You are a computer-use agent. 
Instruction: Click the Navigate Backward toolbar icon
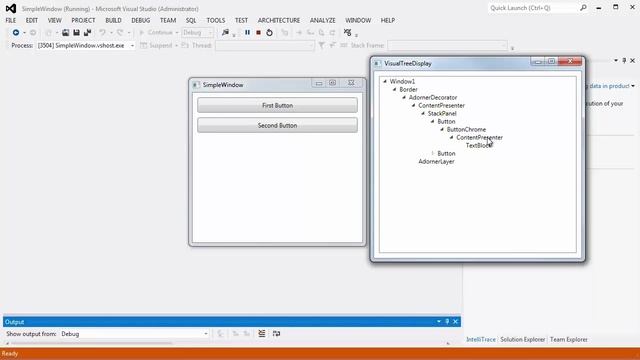(16, 33)
